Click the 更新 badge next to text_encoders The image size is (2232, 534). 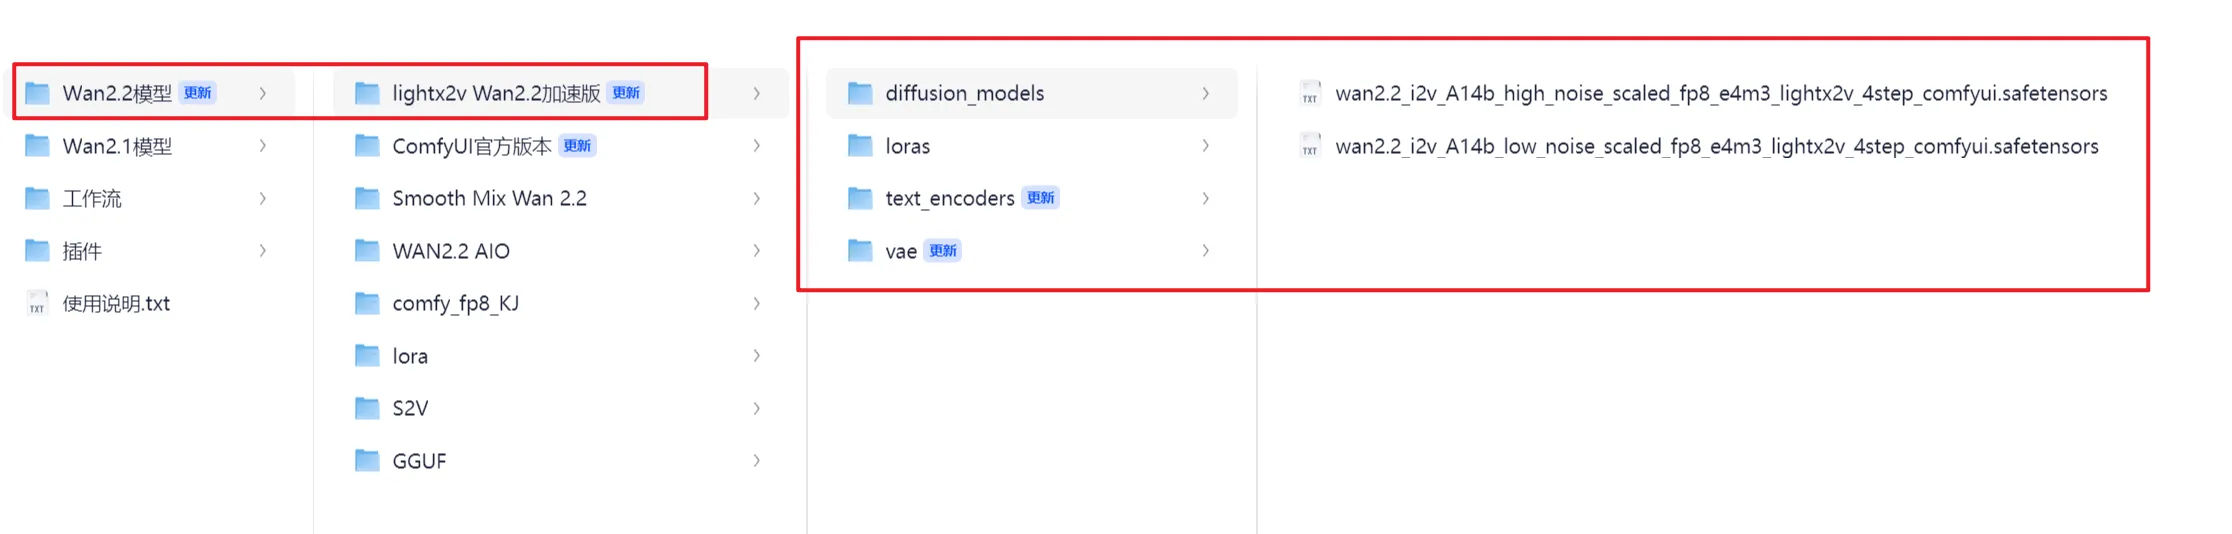(x=1040, y=198)
